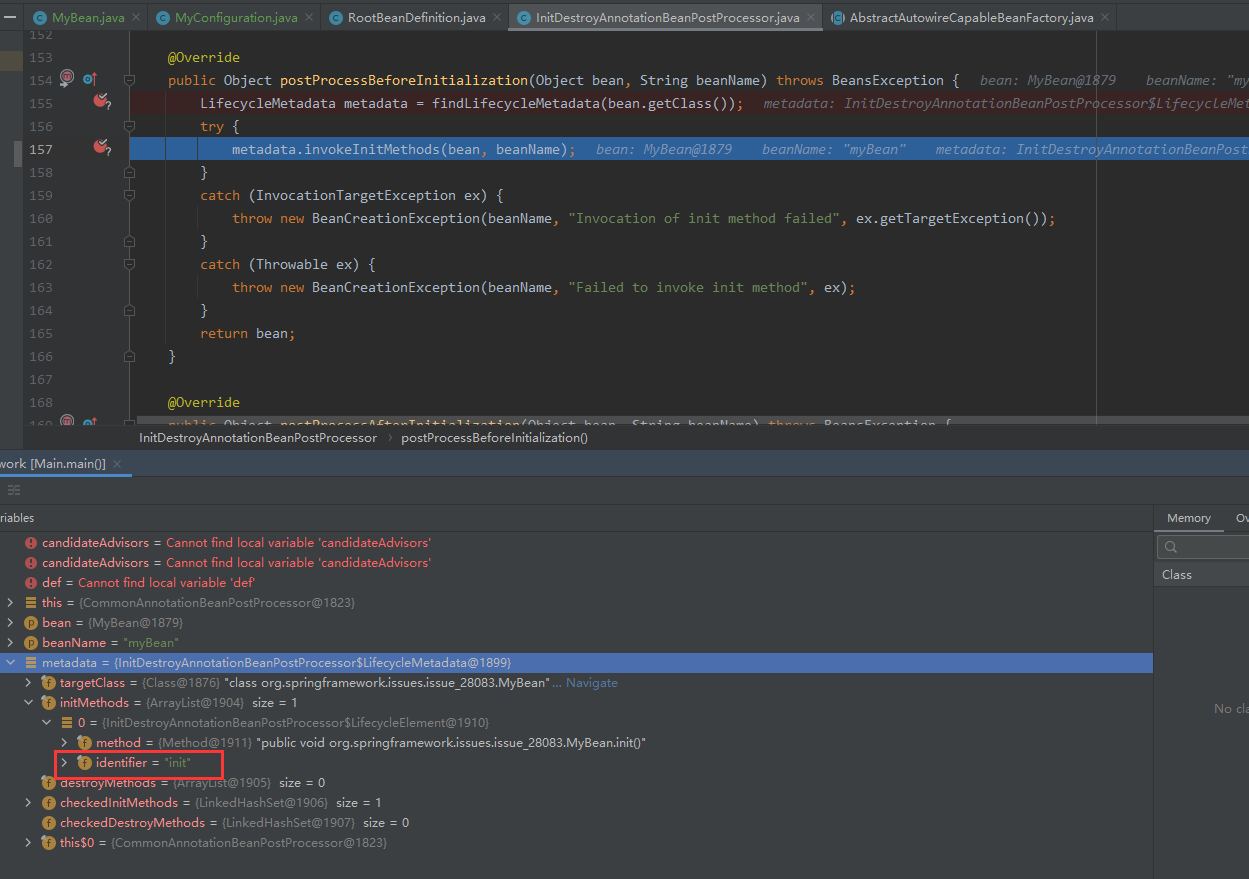Focus the Memory panel search field
Screen dimensions: 1249x879
(x=1203, y=547)
